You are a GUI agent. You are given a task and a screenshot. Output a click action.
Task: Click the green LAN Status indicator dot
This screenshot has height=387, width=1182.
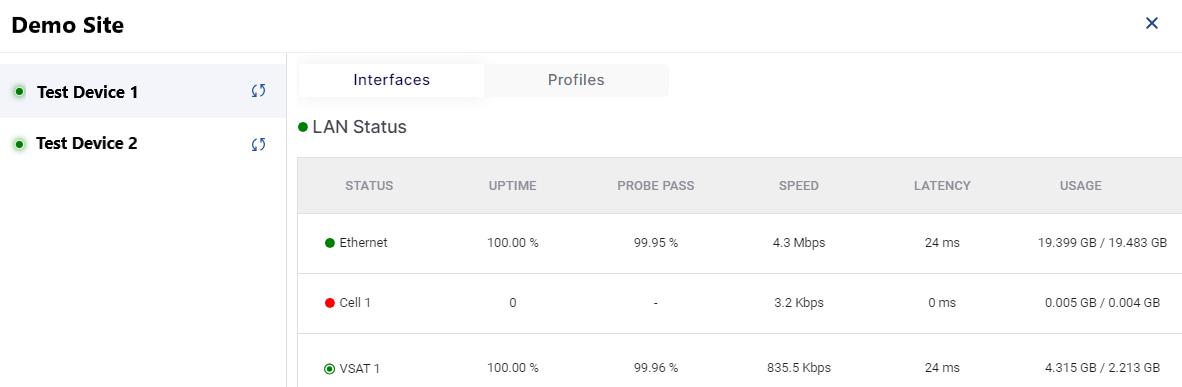303,127
